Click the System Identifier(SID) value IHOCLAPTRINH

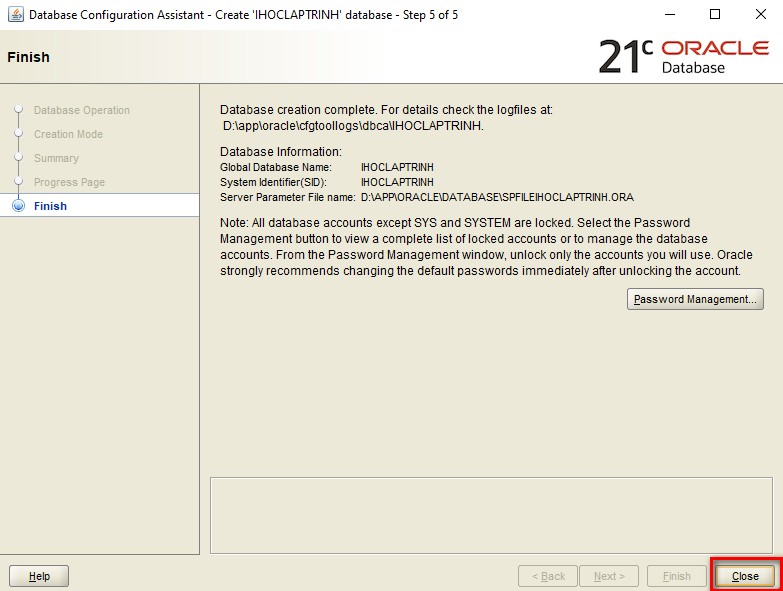pyautogui.click(x=397, y=182)
